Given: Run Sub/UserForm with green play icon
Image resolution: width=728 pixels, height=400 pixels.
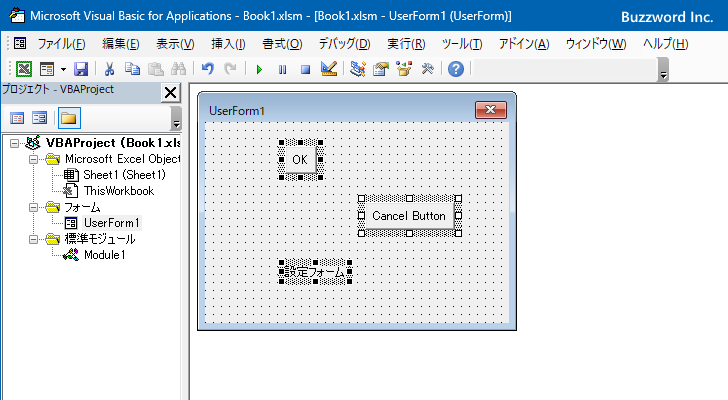Looking at the screenshot, I should pos(259,70).
